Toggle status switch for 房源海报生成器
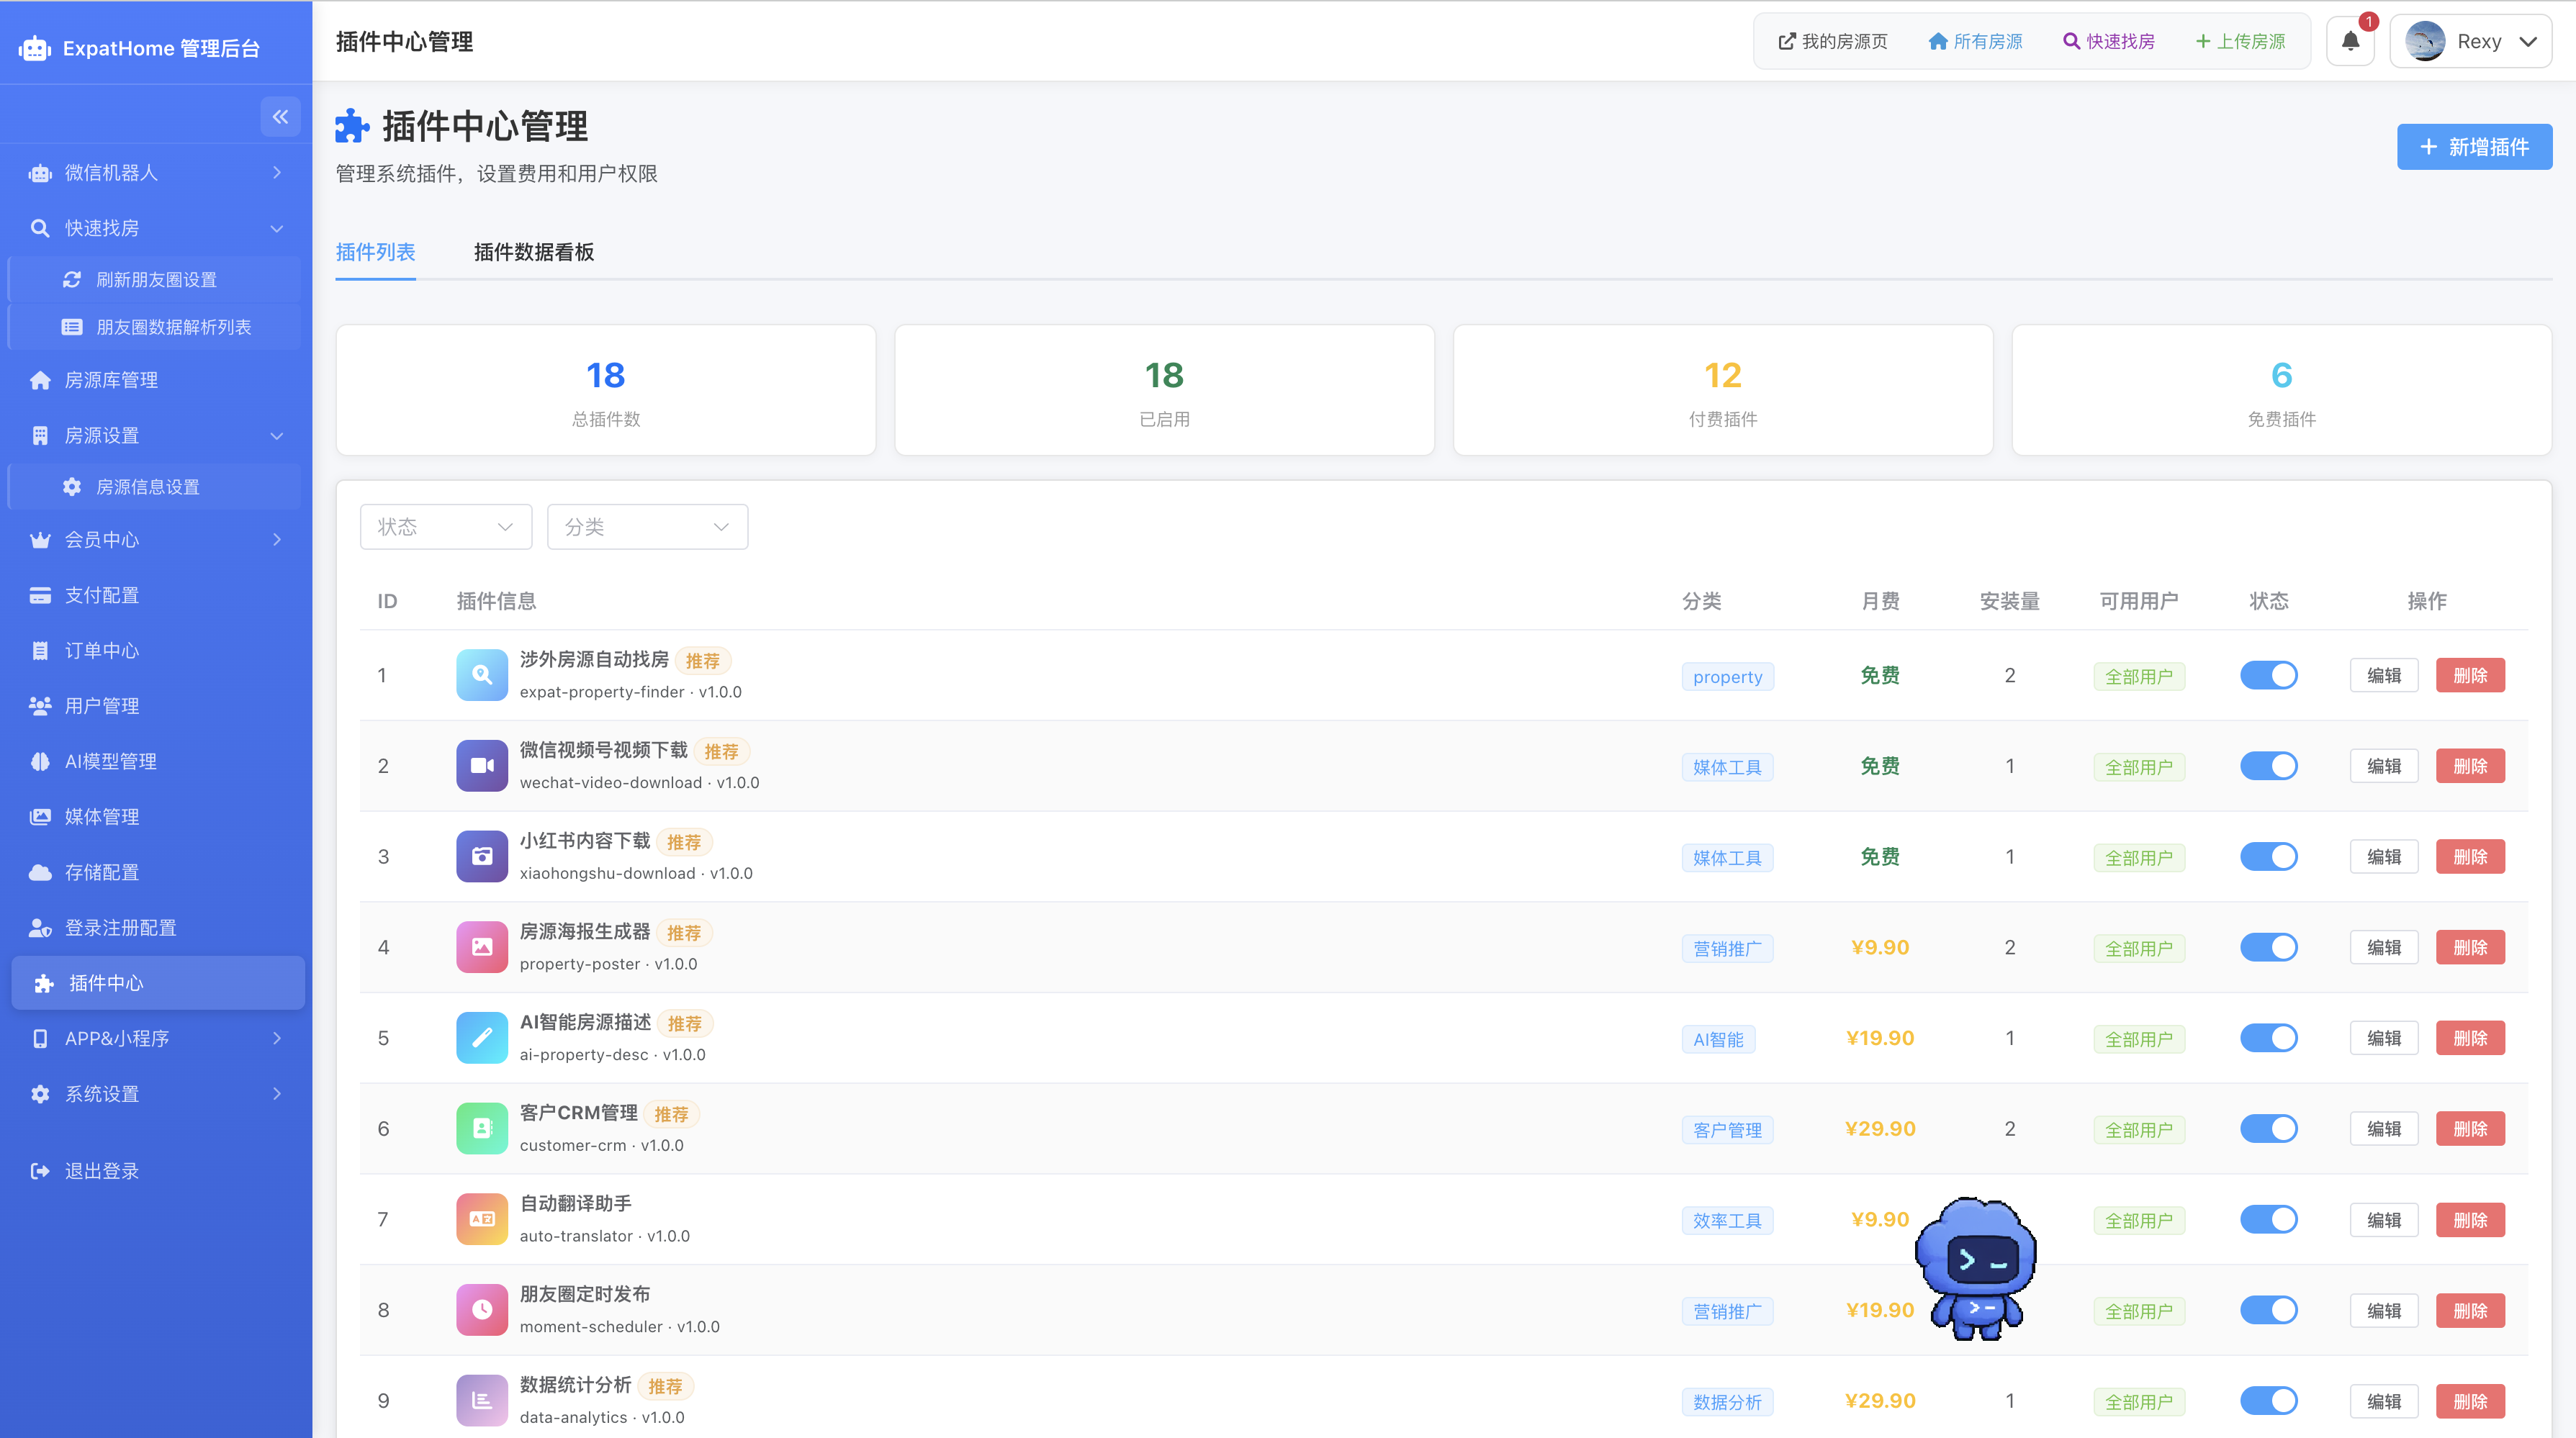Image resolution: width=2576 pixels, height=1438 pixels. click(2268, 947)
